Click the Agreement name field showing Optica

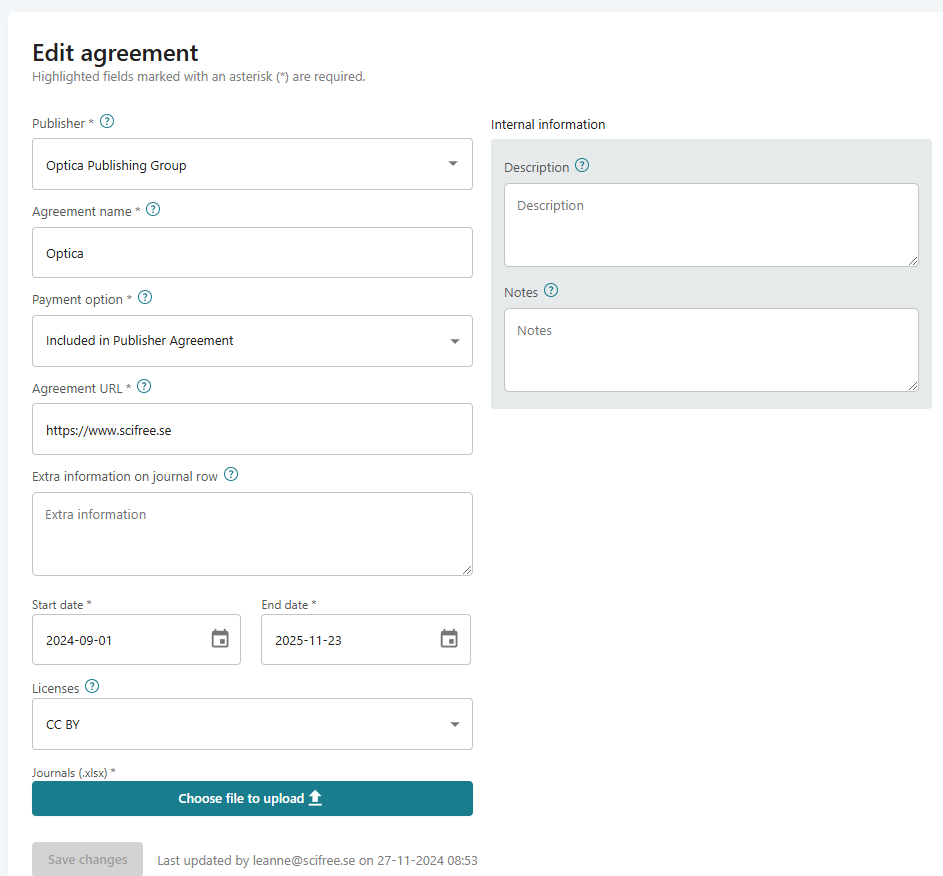(x=252, y=252)
